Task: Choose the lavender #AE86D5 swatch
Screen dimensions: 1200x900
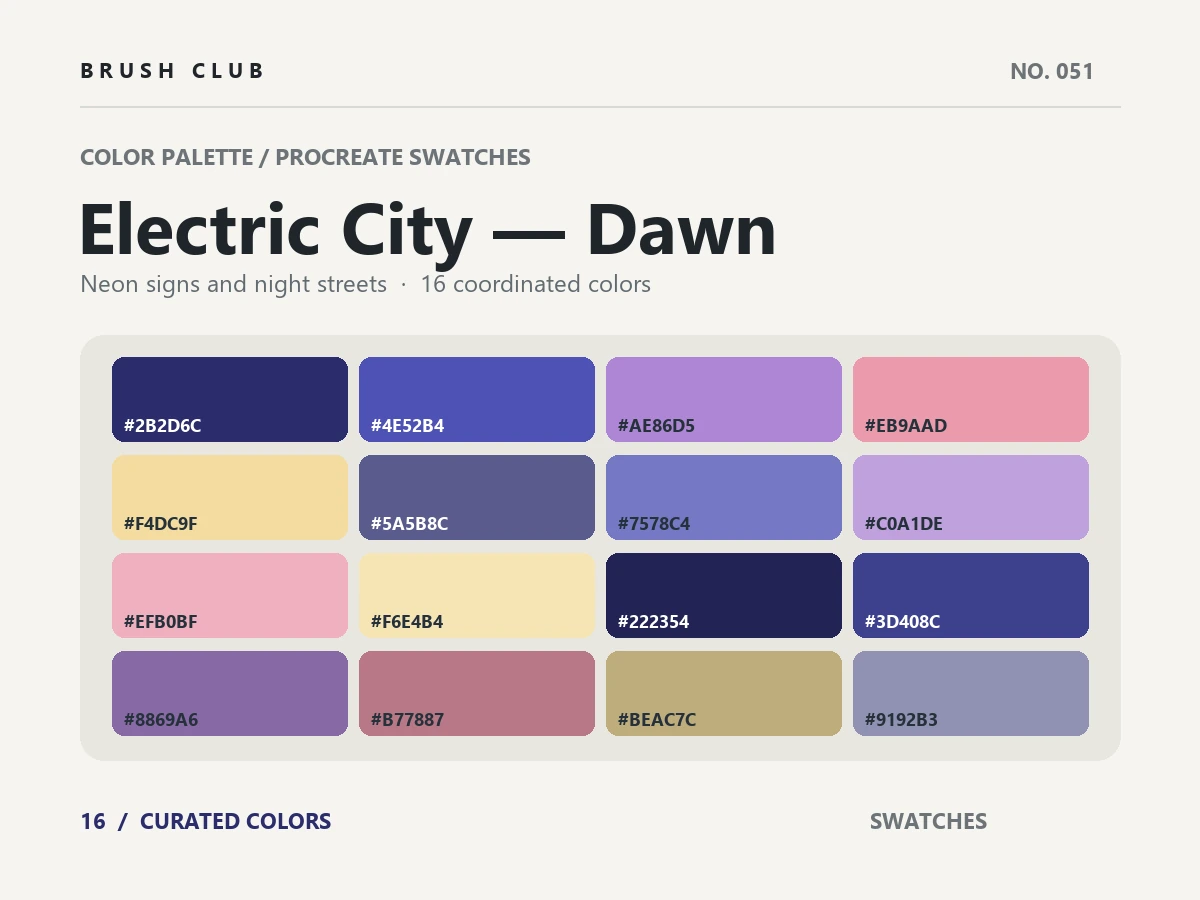Action: tap(724, 400)
